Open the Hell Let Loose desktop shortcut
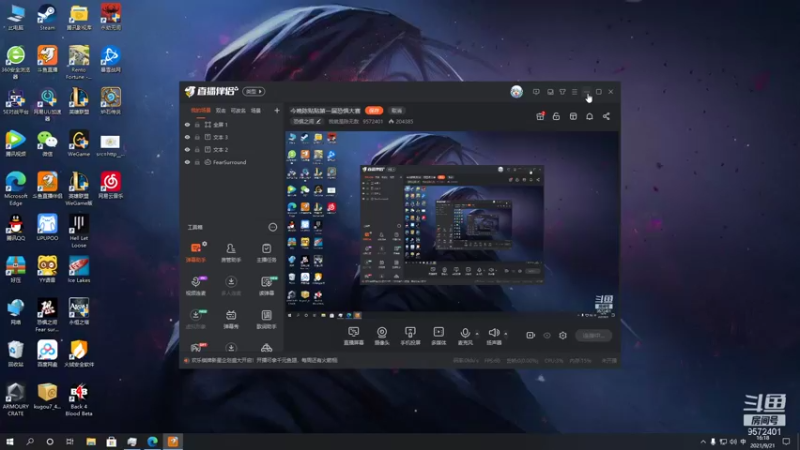This screenshot has height=450, width=800. pos(79,231)
